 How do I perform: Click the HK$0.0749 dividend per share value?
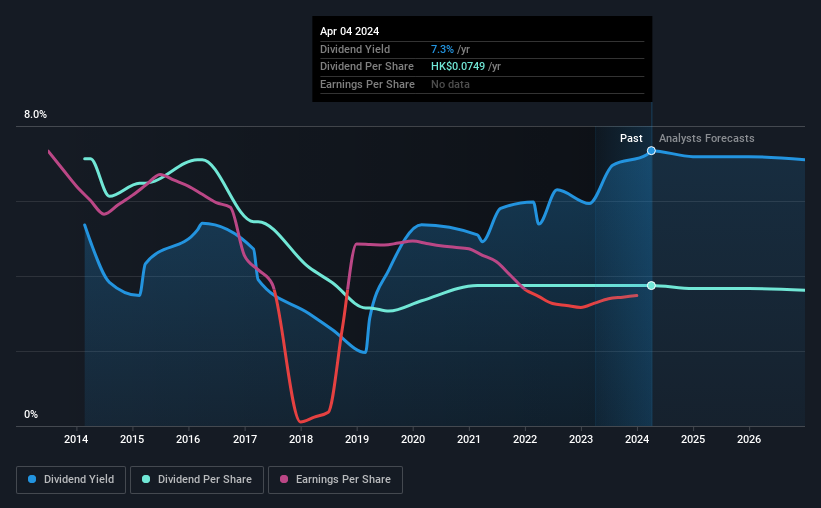click(458, 67)
